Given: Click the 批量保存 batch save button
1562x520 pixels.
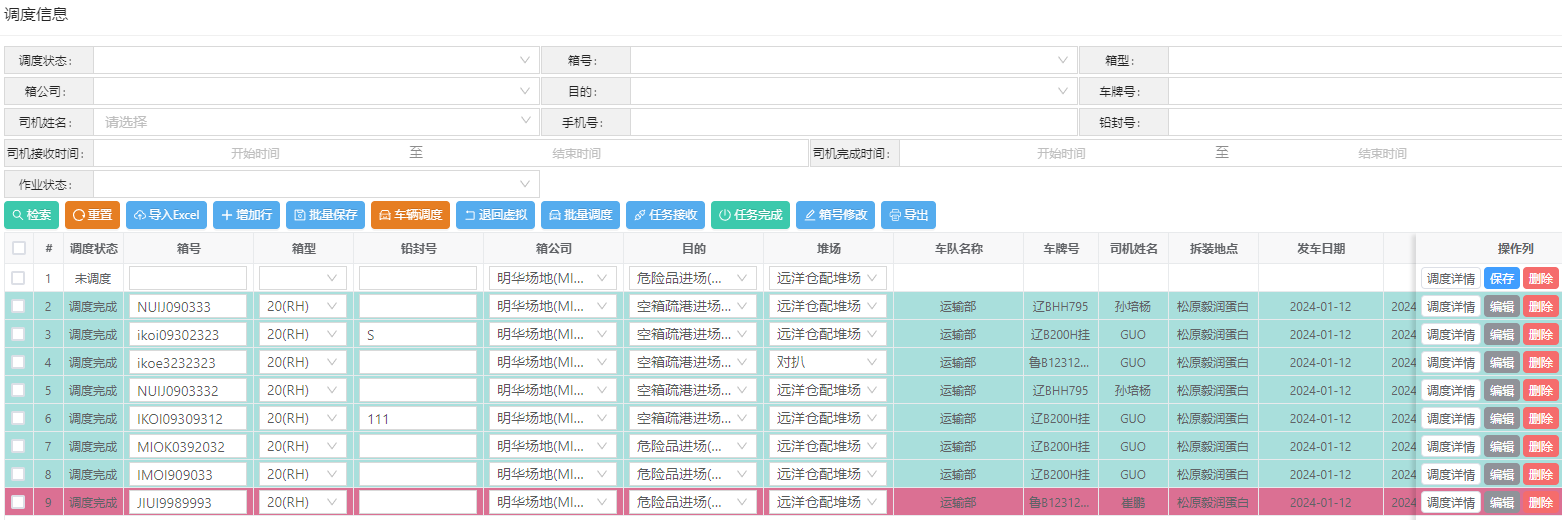Looking at the screenshot, I should click(x=325, y=215).
